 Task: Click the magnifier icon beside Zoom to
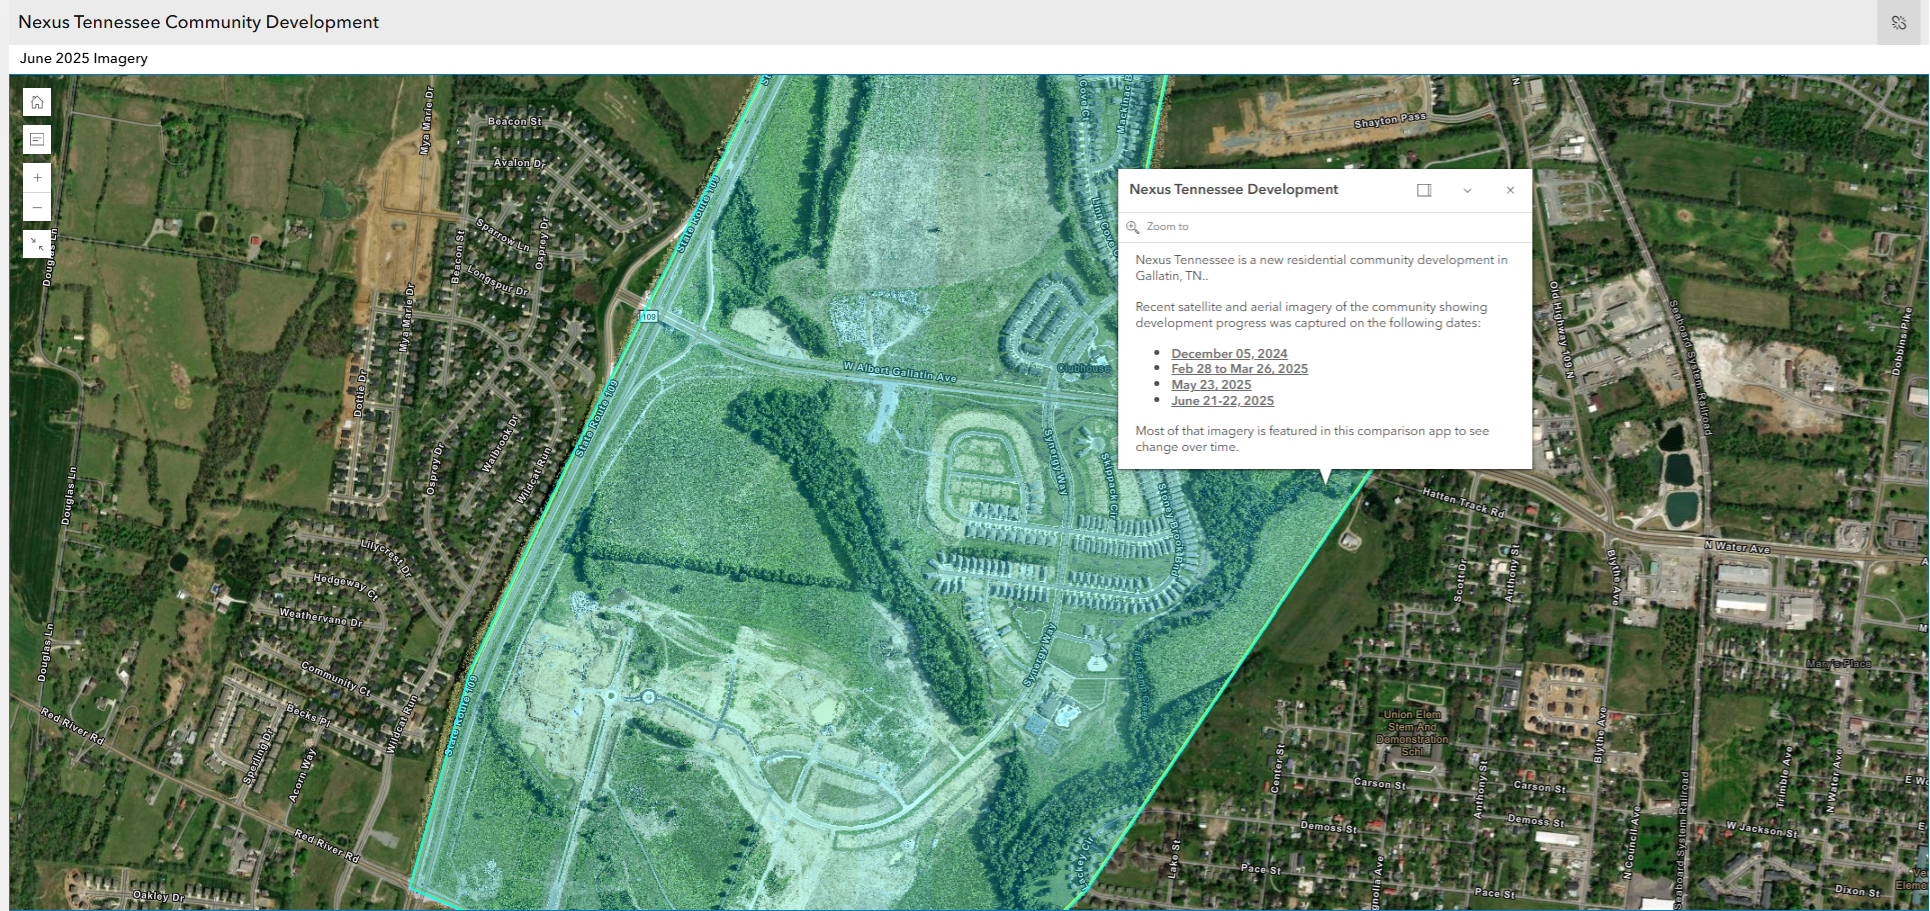click(x=1132, y=227)
